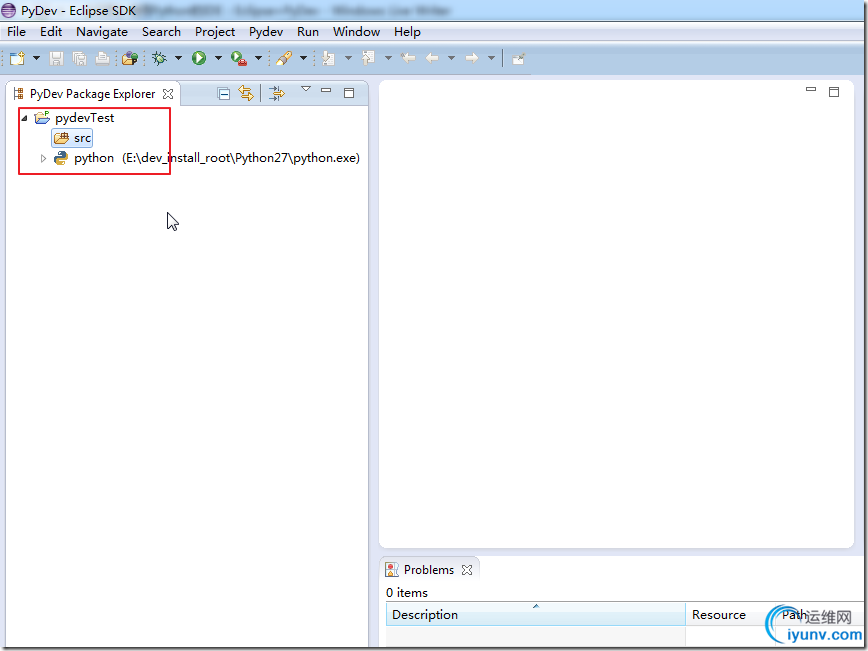Select the pydevTest project
The height and width of the screenshot is (651, 868).
pyautogui.click(x=85, y=118)
